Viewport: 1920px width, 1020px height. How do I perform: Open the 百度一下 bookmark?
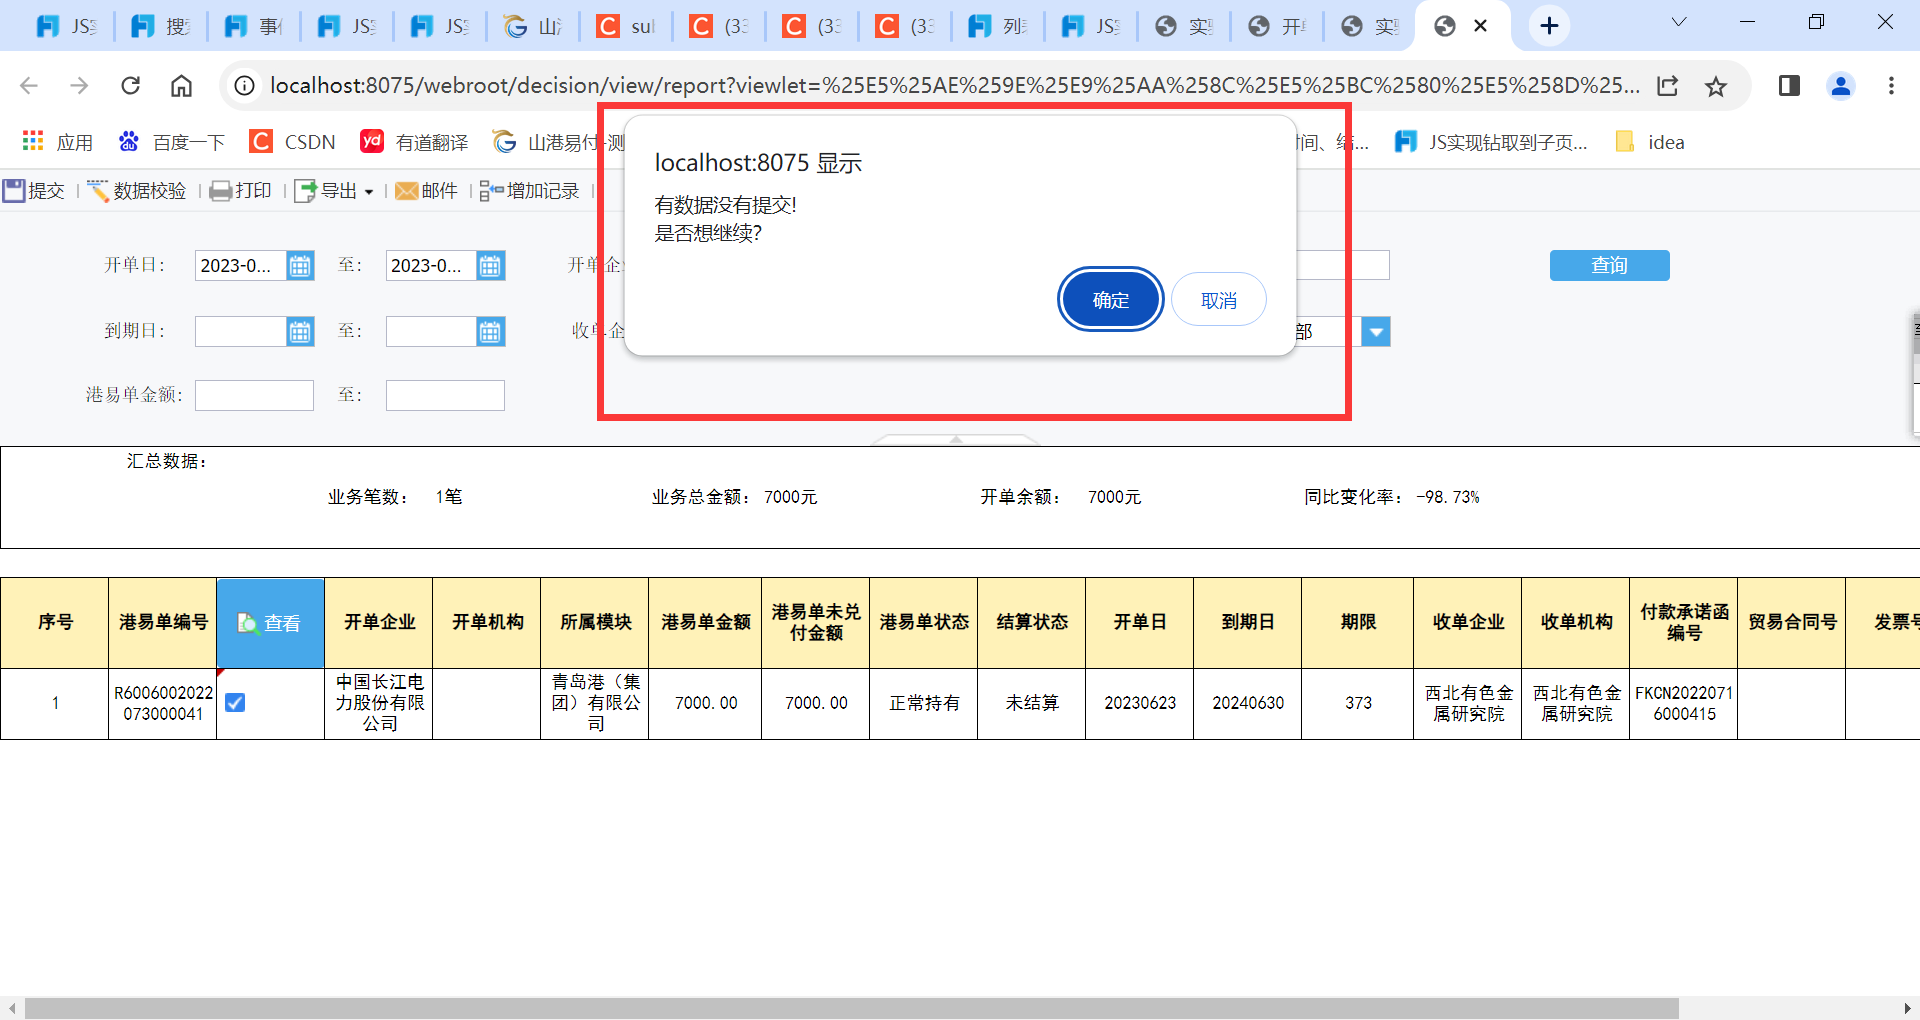171,142
